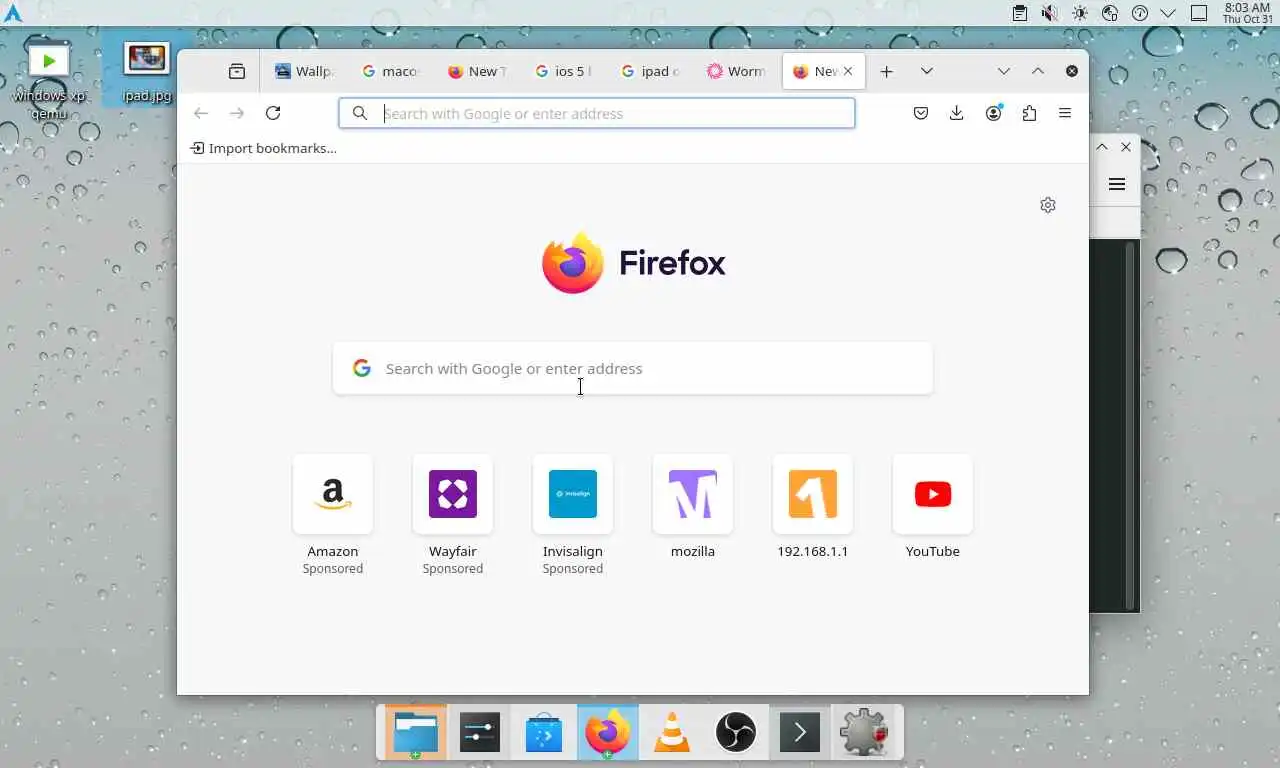This screenshot has width=1280, height=768.
Task: Open System Settings sliders icon in dock
Action: point(480,734)
